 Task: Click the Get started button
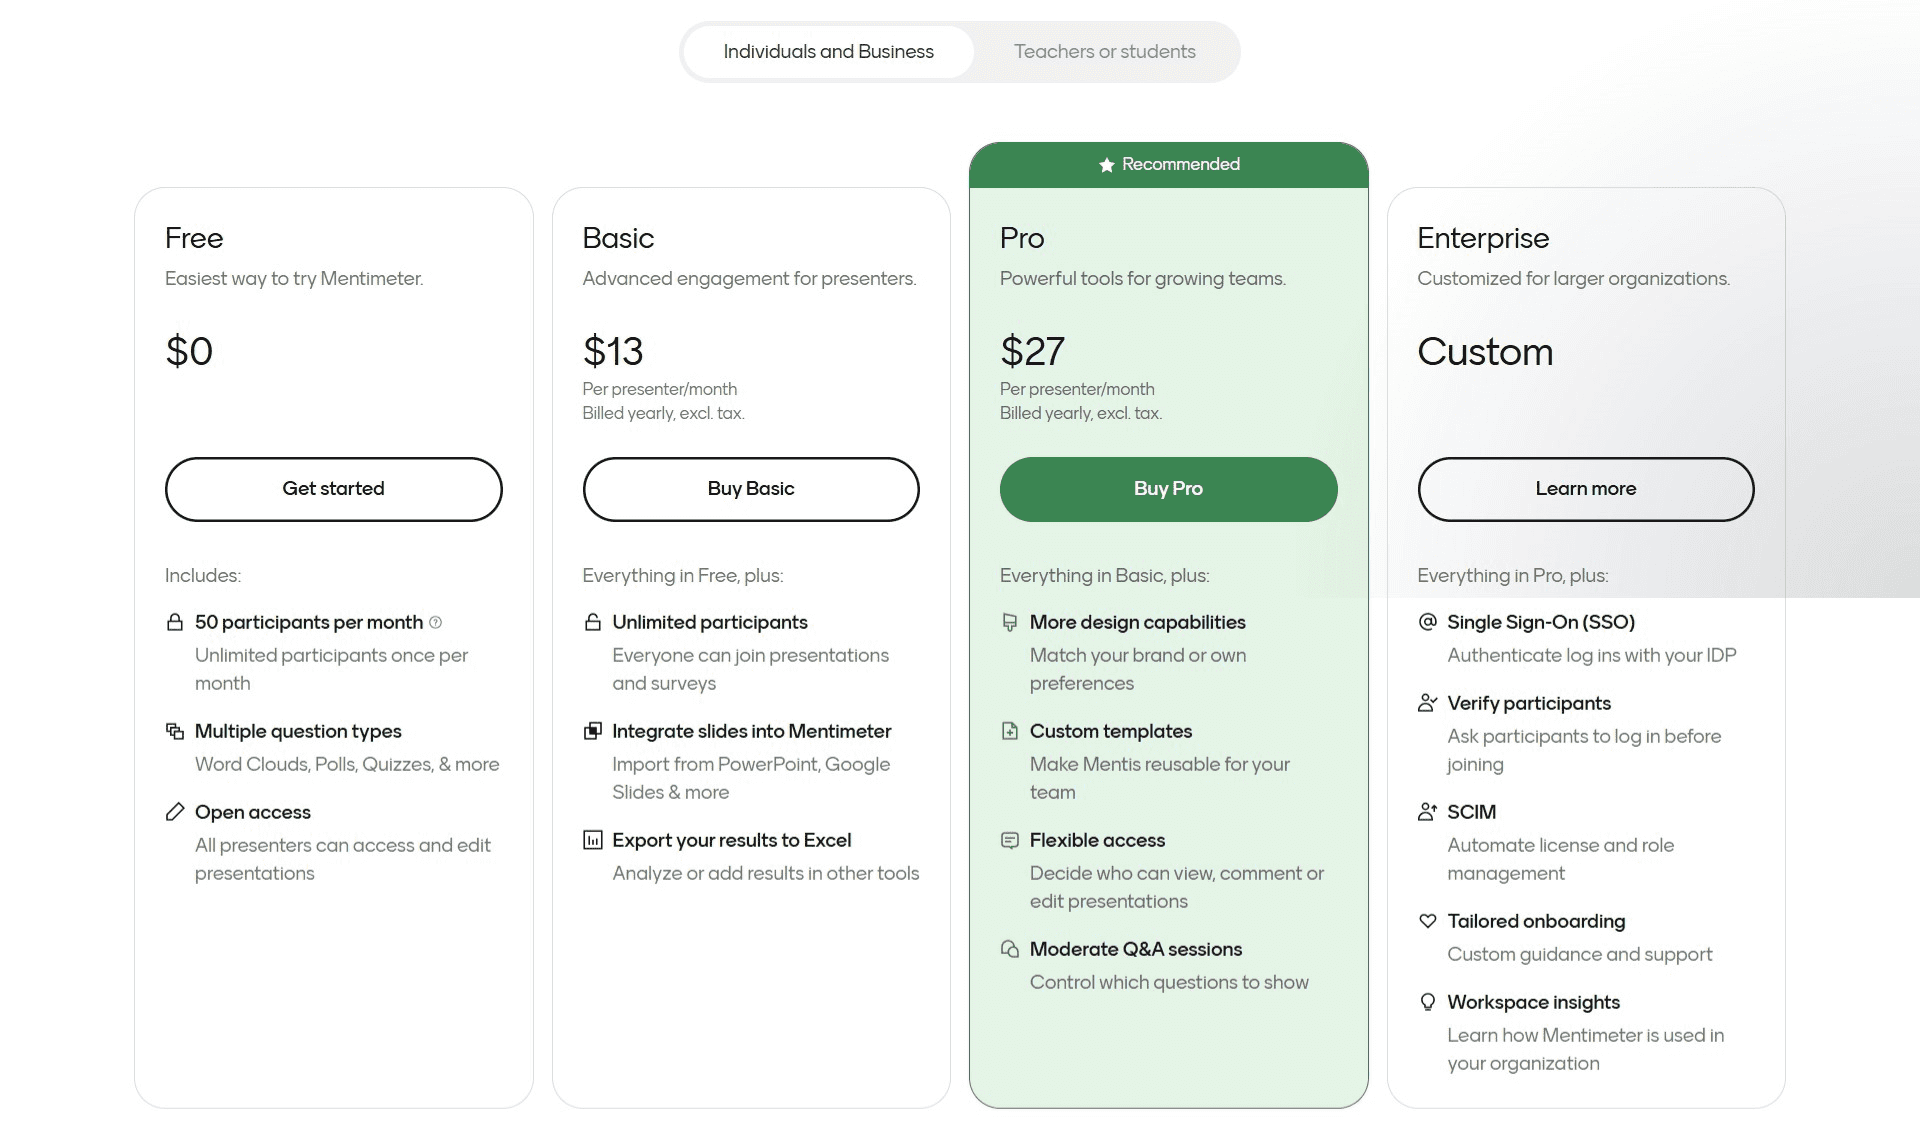pos(333,489)
